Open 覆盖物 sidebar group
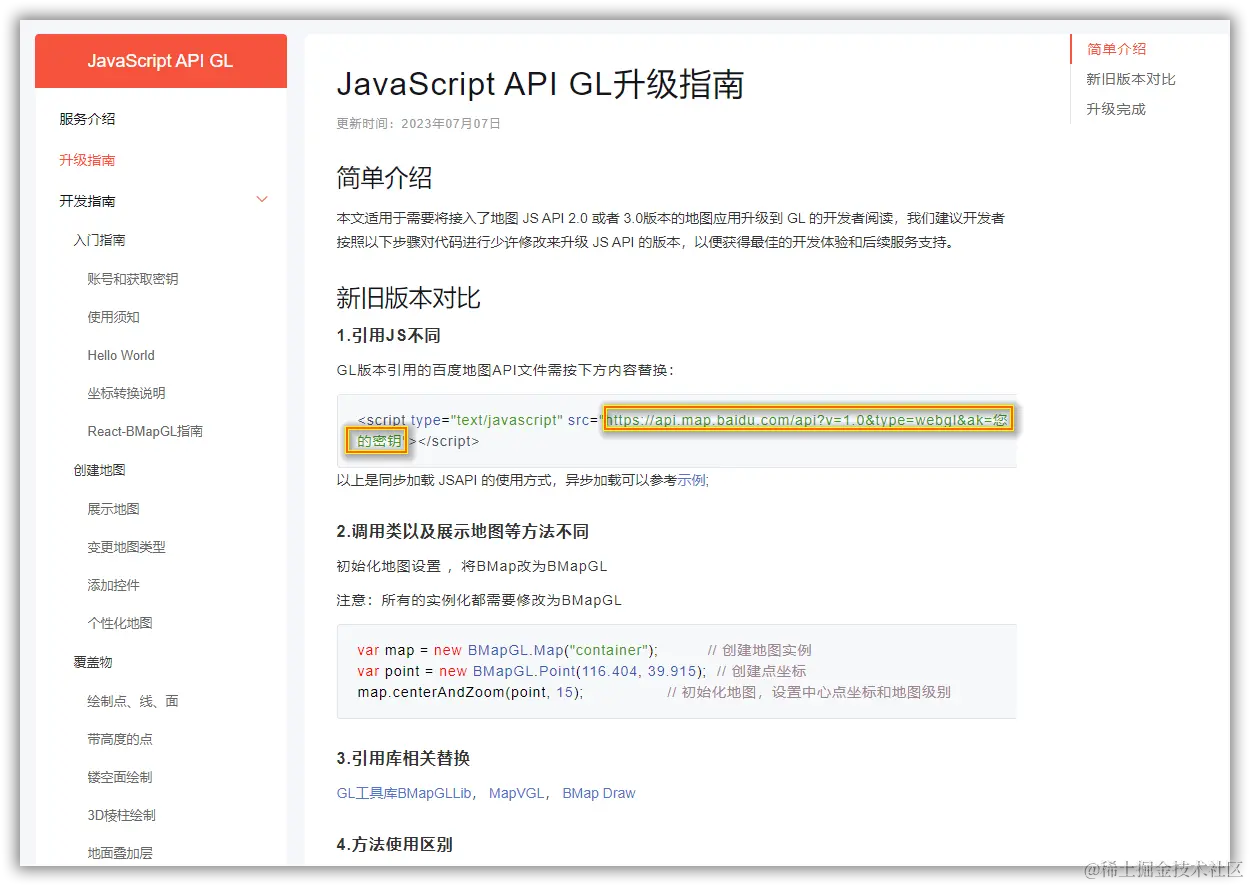The width and height of the screenshot is (1250, 886). pos(93,662)
